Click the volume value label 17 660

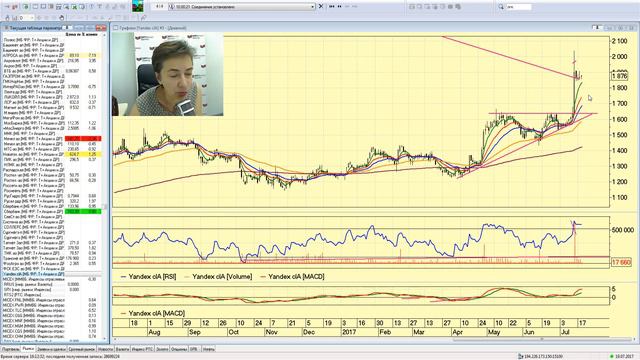pos(621,262)
